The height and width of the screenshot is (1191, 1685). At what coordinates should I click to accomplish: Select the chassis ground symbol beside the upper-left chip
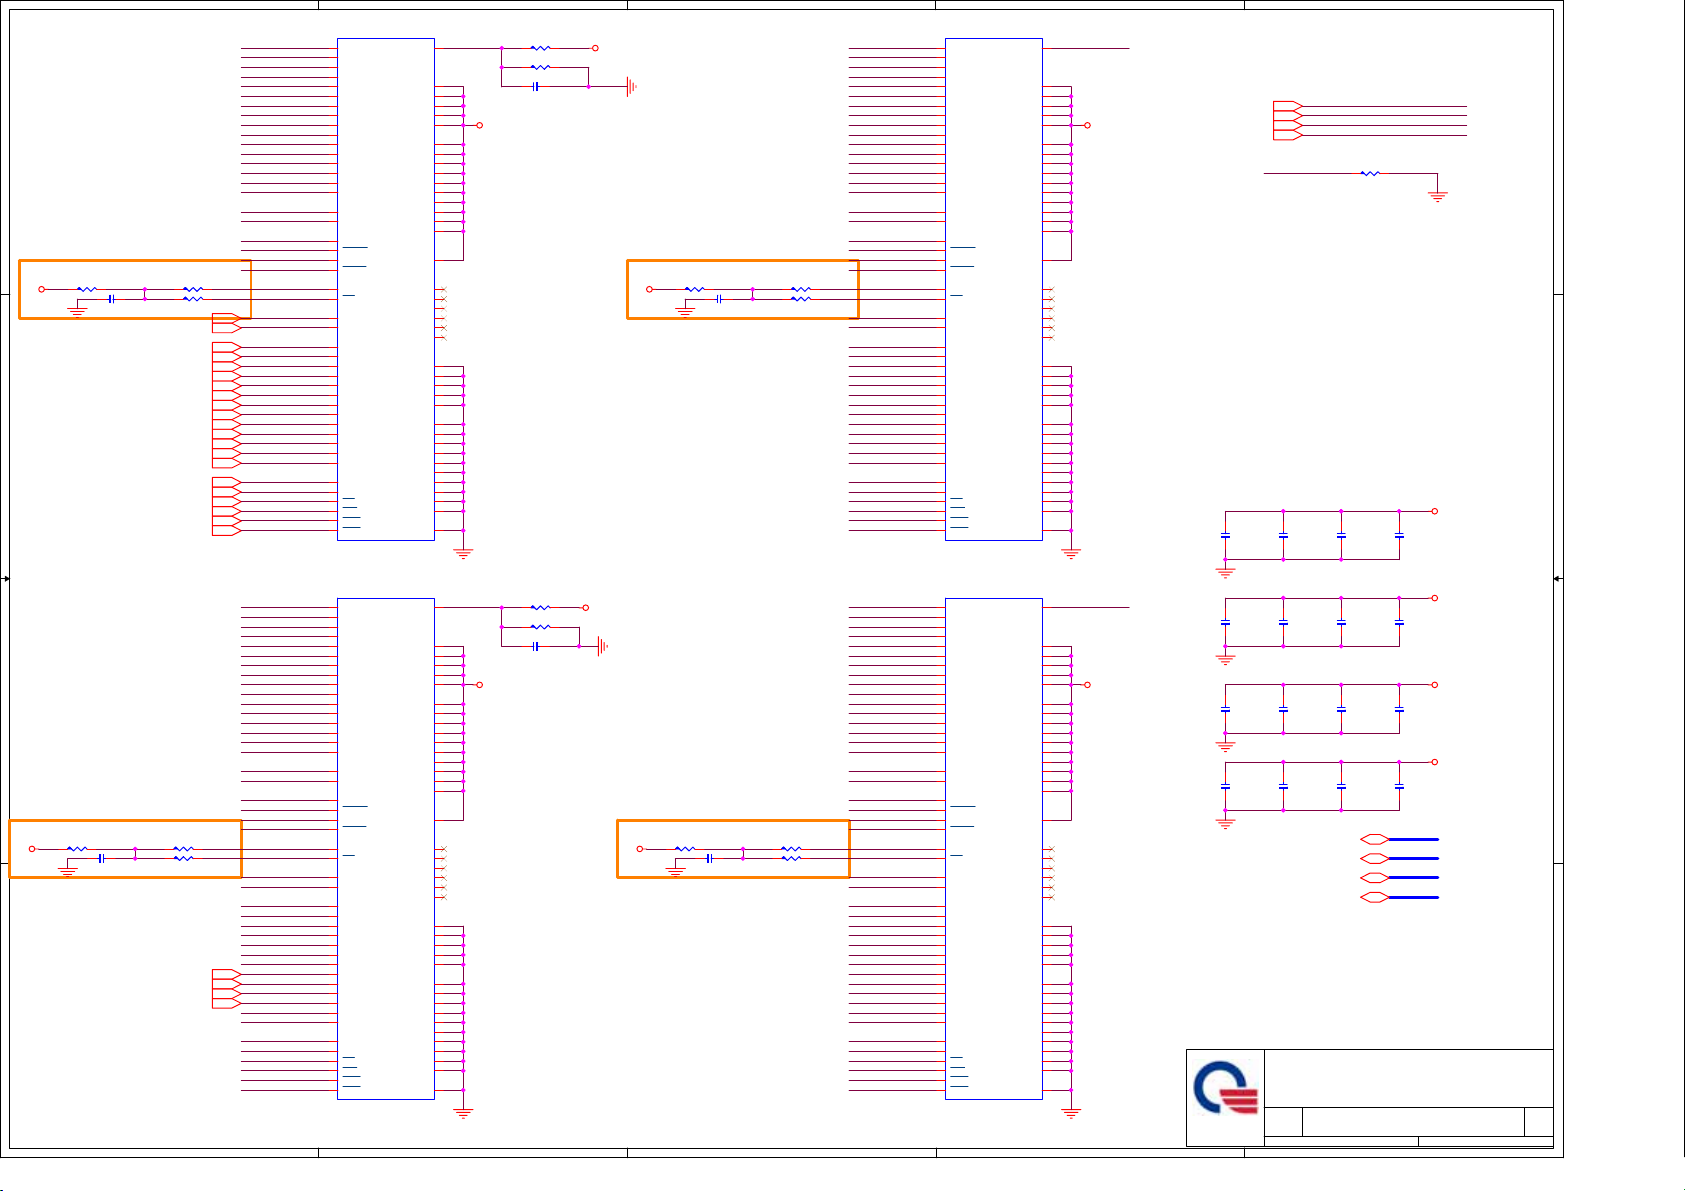pyautogui.click(x=631, y=87)
